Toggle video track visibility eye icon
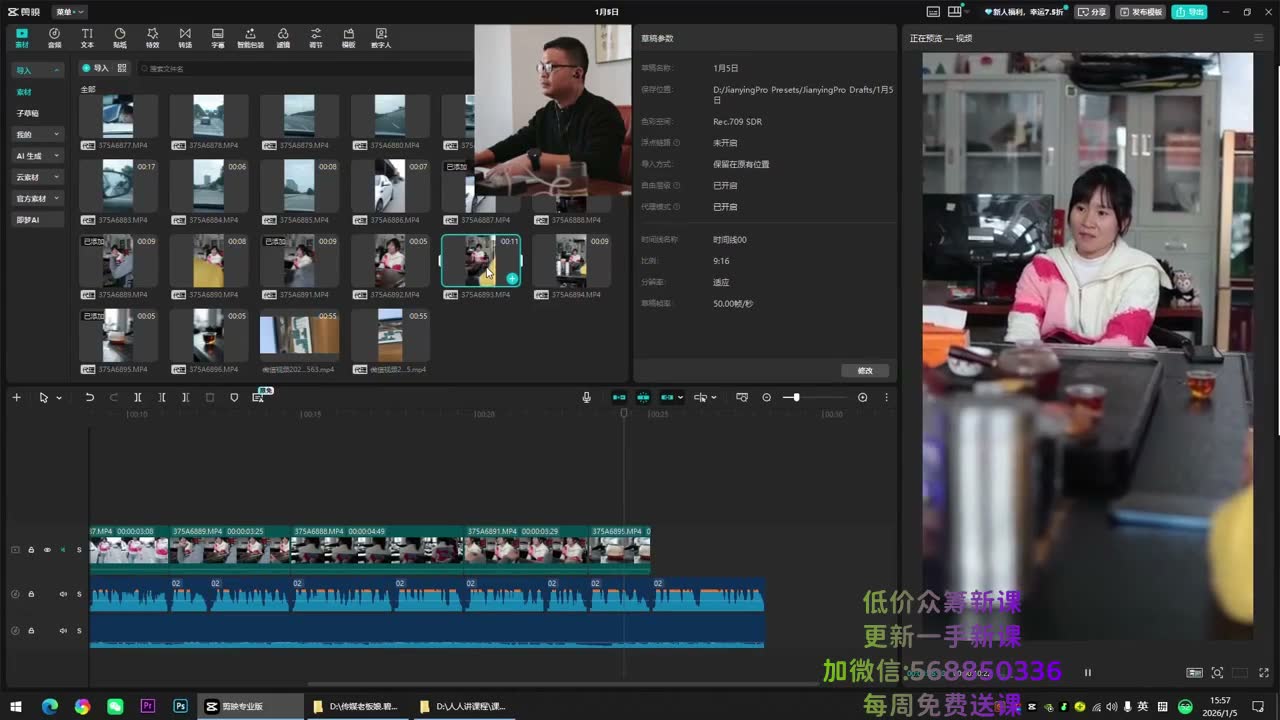Screen dimensions: 1280x720 tap(47, 549)
